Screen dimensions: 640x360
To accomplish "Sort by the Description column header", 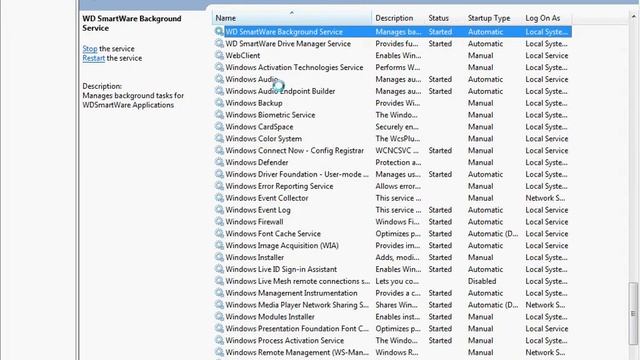I will [x=398, y=18].
